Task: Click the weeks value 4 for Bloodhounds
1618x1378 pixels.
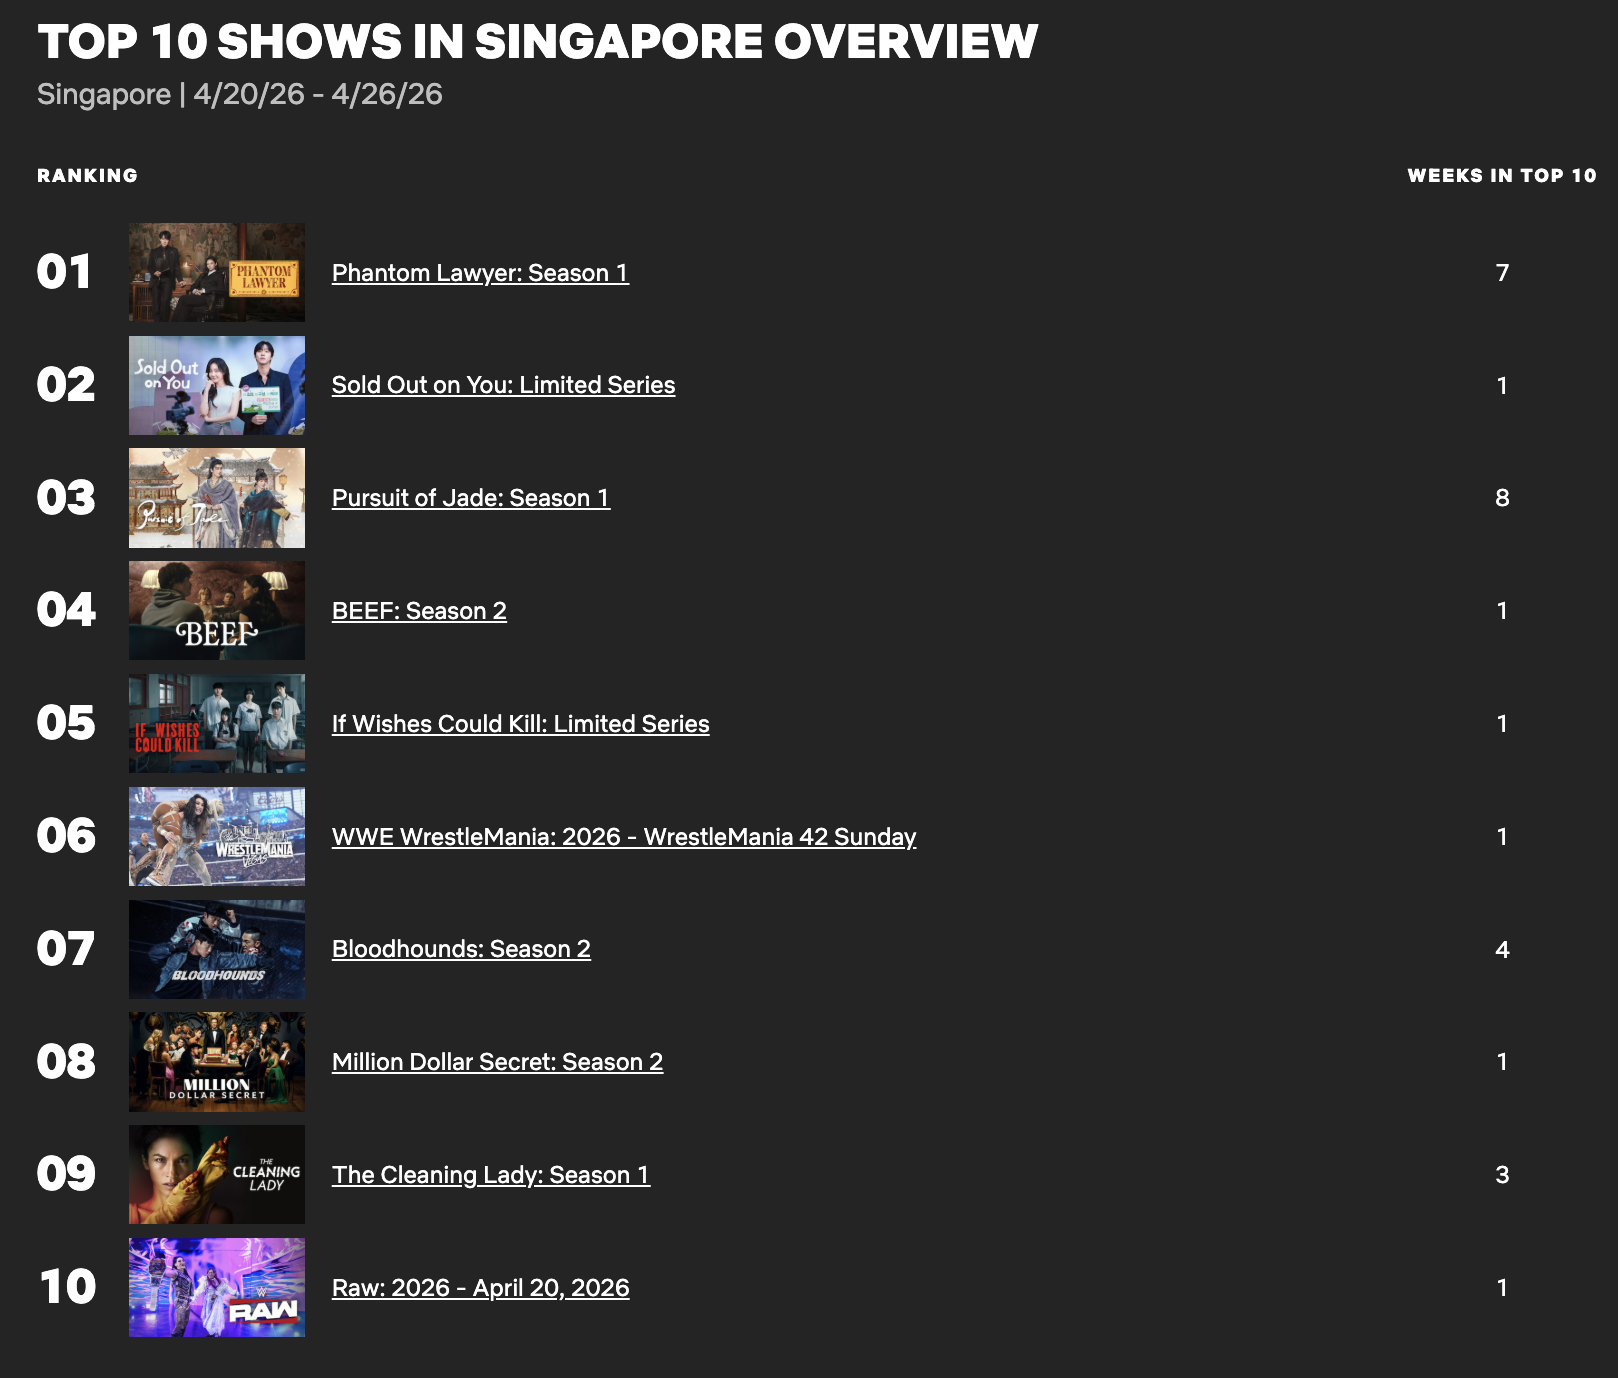Action: click(1502, 949)
